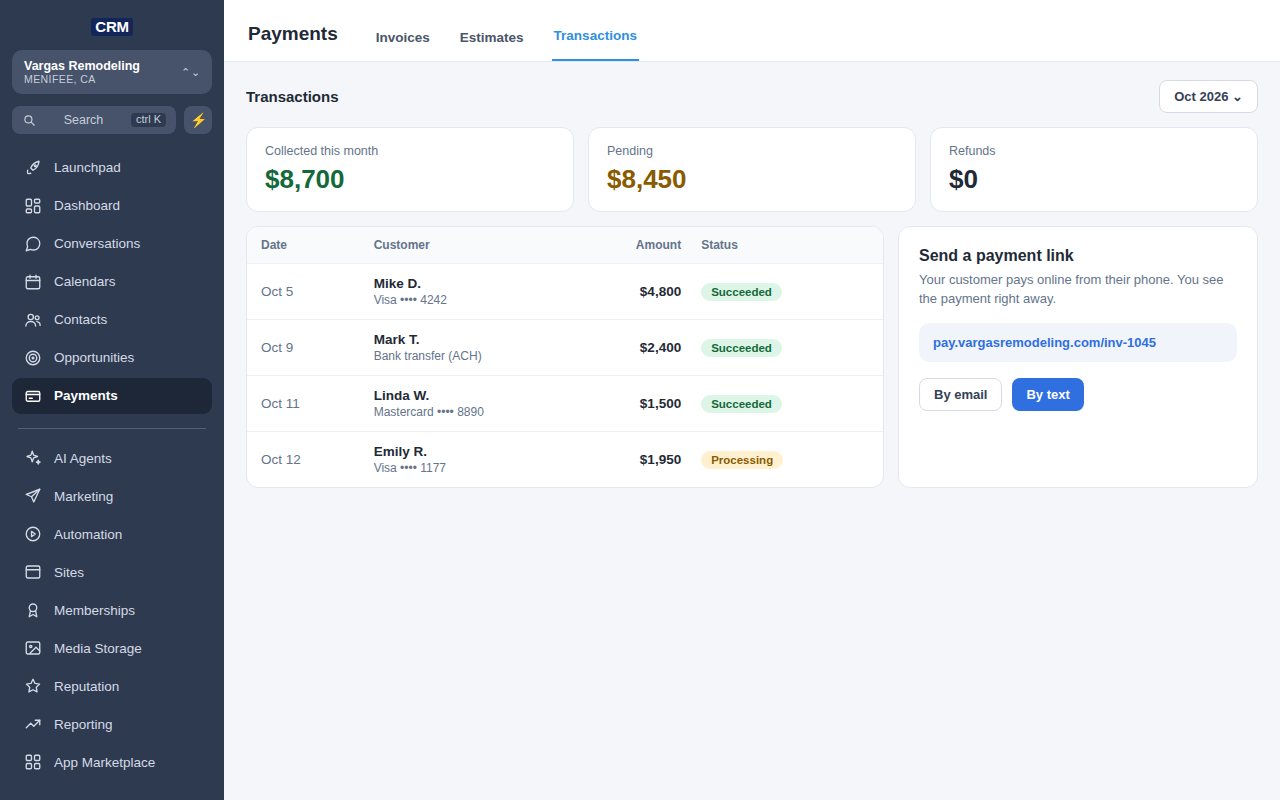
Task: Select the Transactions tab
Action: point(595,36)
